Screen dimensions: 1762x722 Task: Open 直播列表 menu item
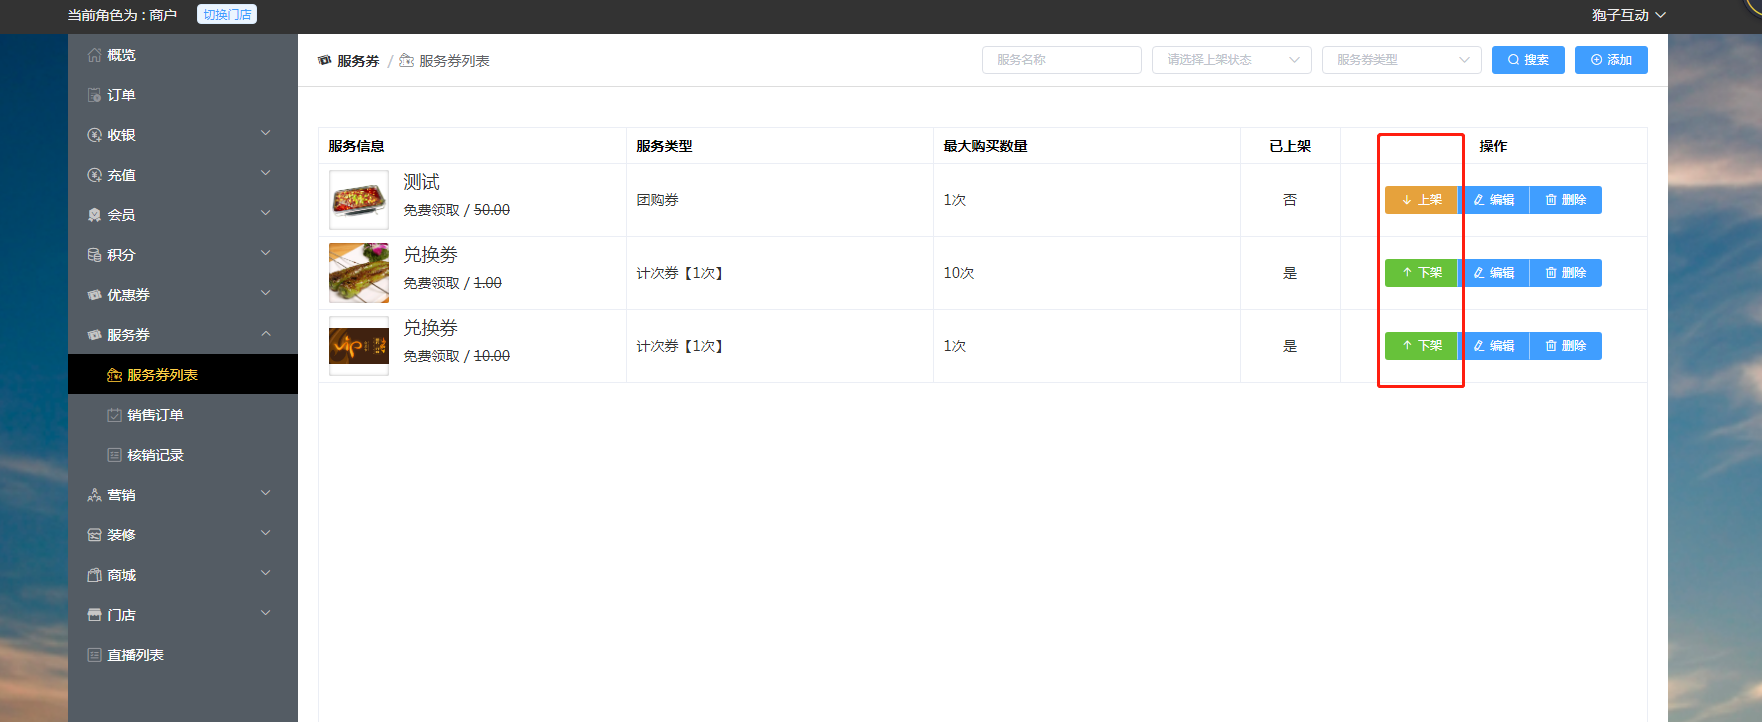(x=183, y=655)
